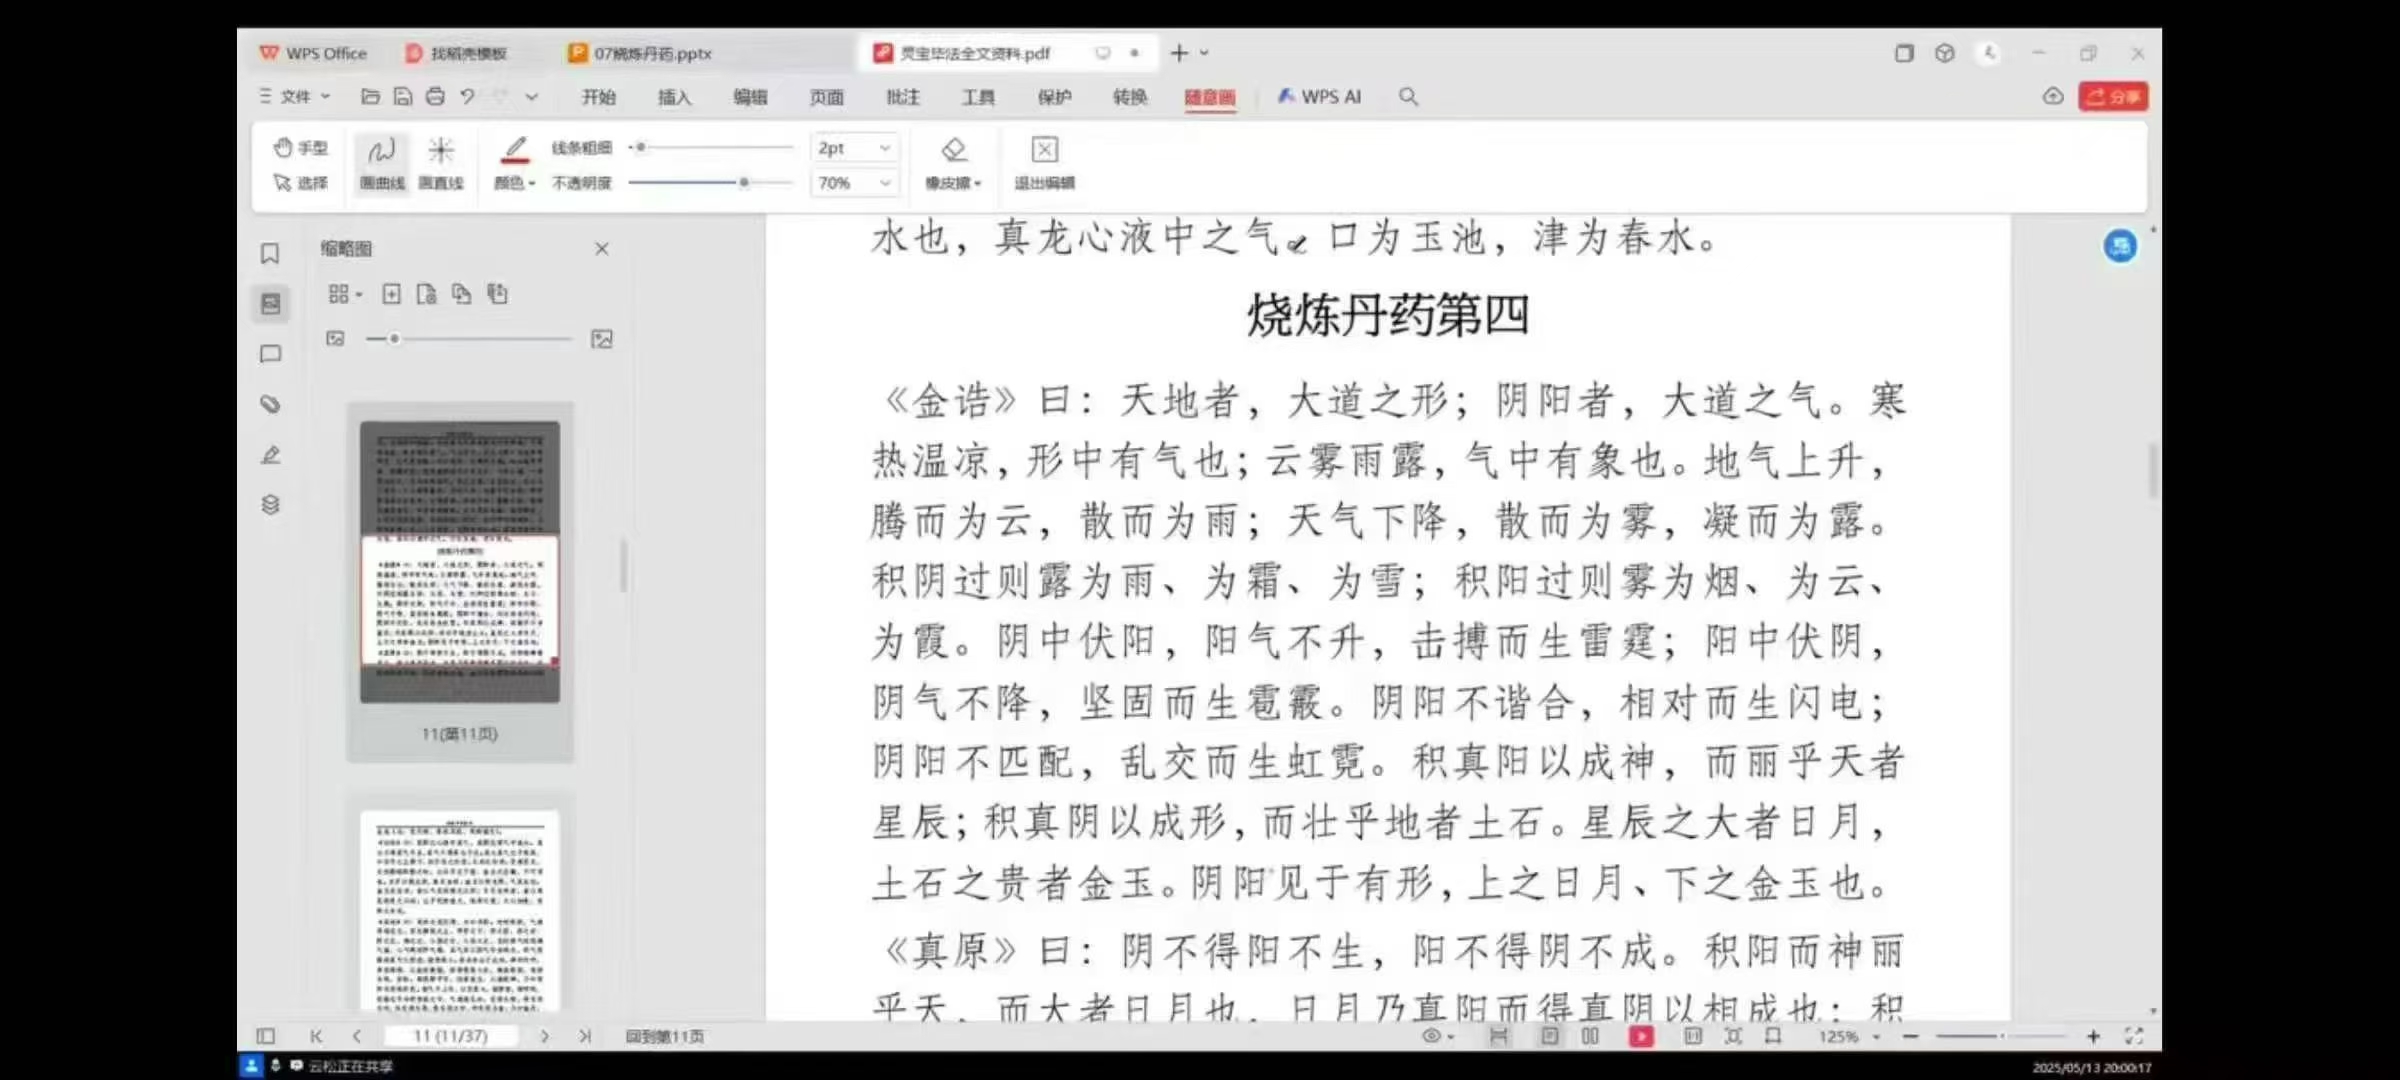Open the bookmark panel in the sidebar
2400x1080 pixels.
[x=270, y=254]
